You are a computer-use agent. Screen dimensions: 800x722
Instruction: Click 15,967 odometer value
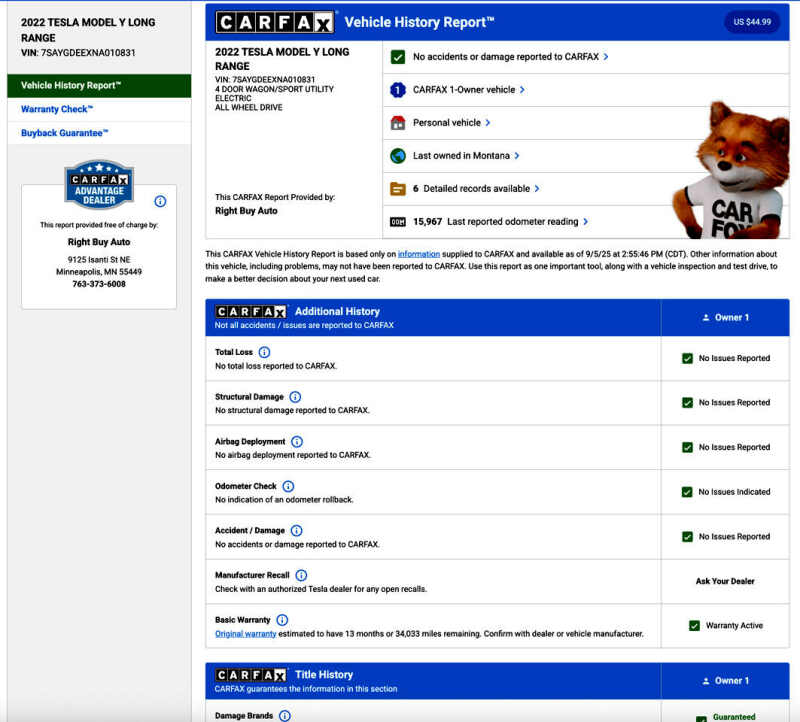point(427,222)
